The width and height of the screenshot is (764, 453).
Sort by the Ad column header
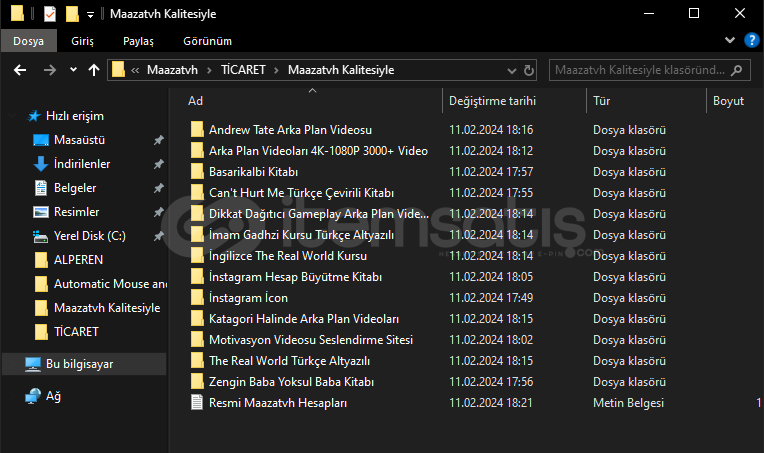point(195,101)
